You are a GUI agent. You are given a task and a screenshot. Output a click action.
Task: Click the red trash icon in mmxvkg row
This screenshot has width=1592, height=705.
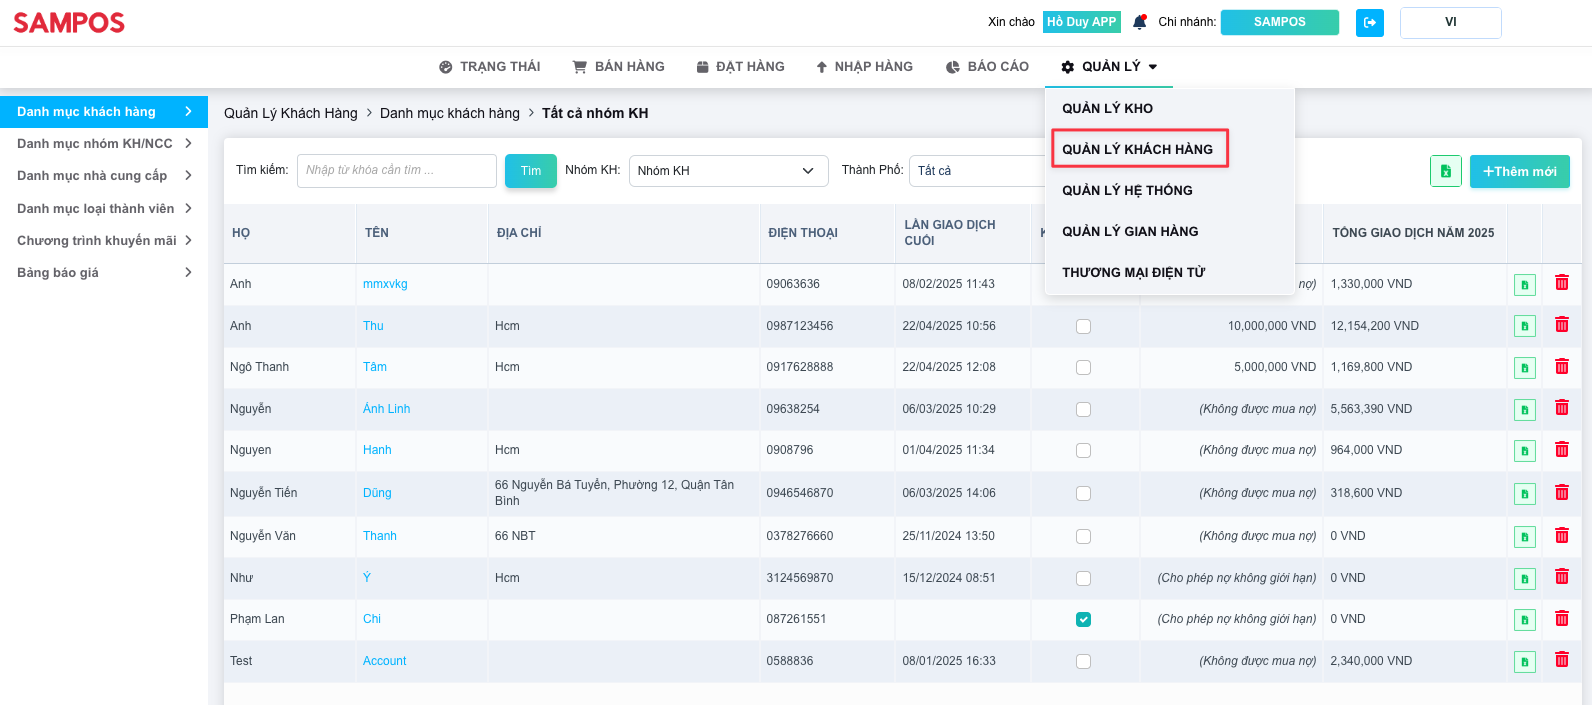point(1562,283)
